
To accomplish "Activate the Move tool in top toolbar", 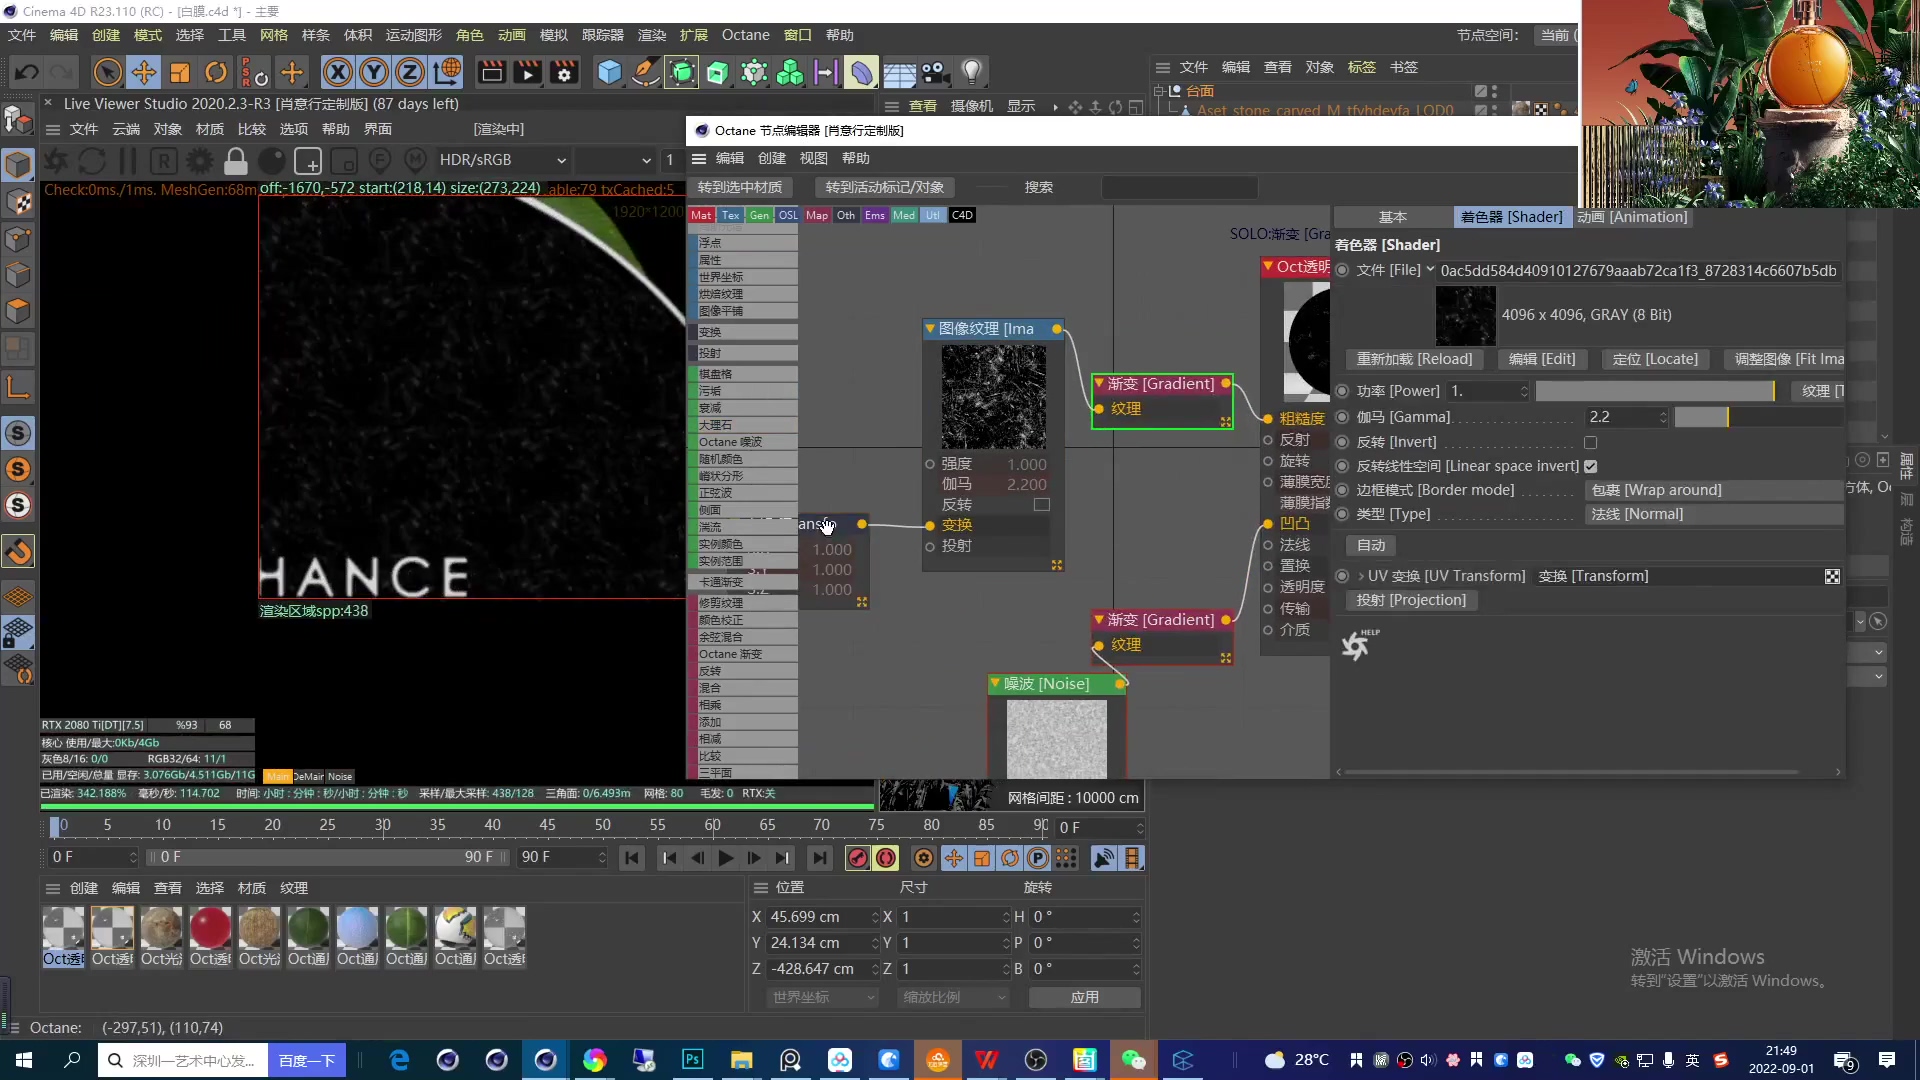I will [x=144, y=72].
